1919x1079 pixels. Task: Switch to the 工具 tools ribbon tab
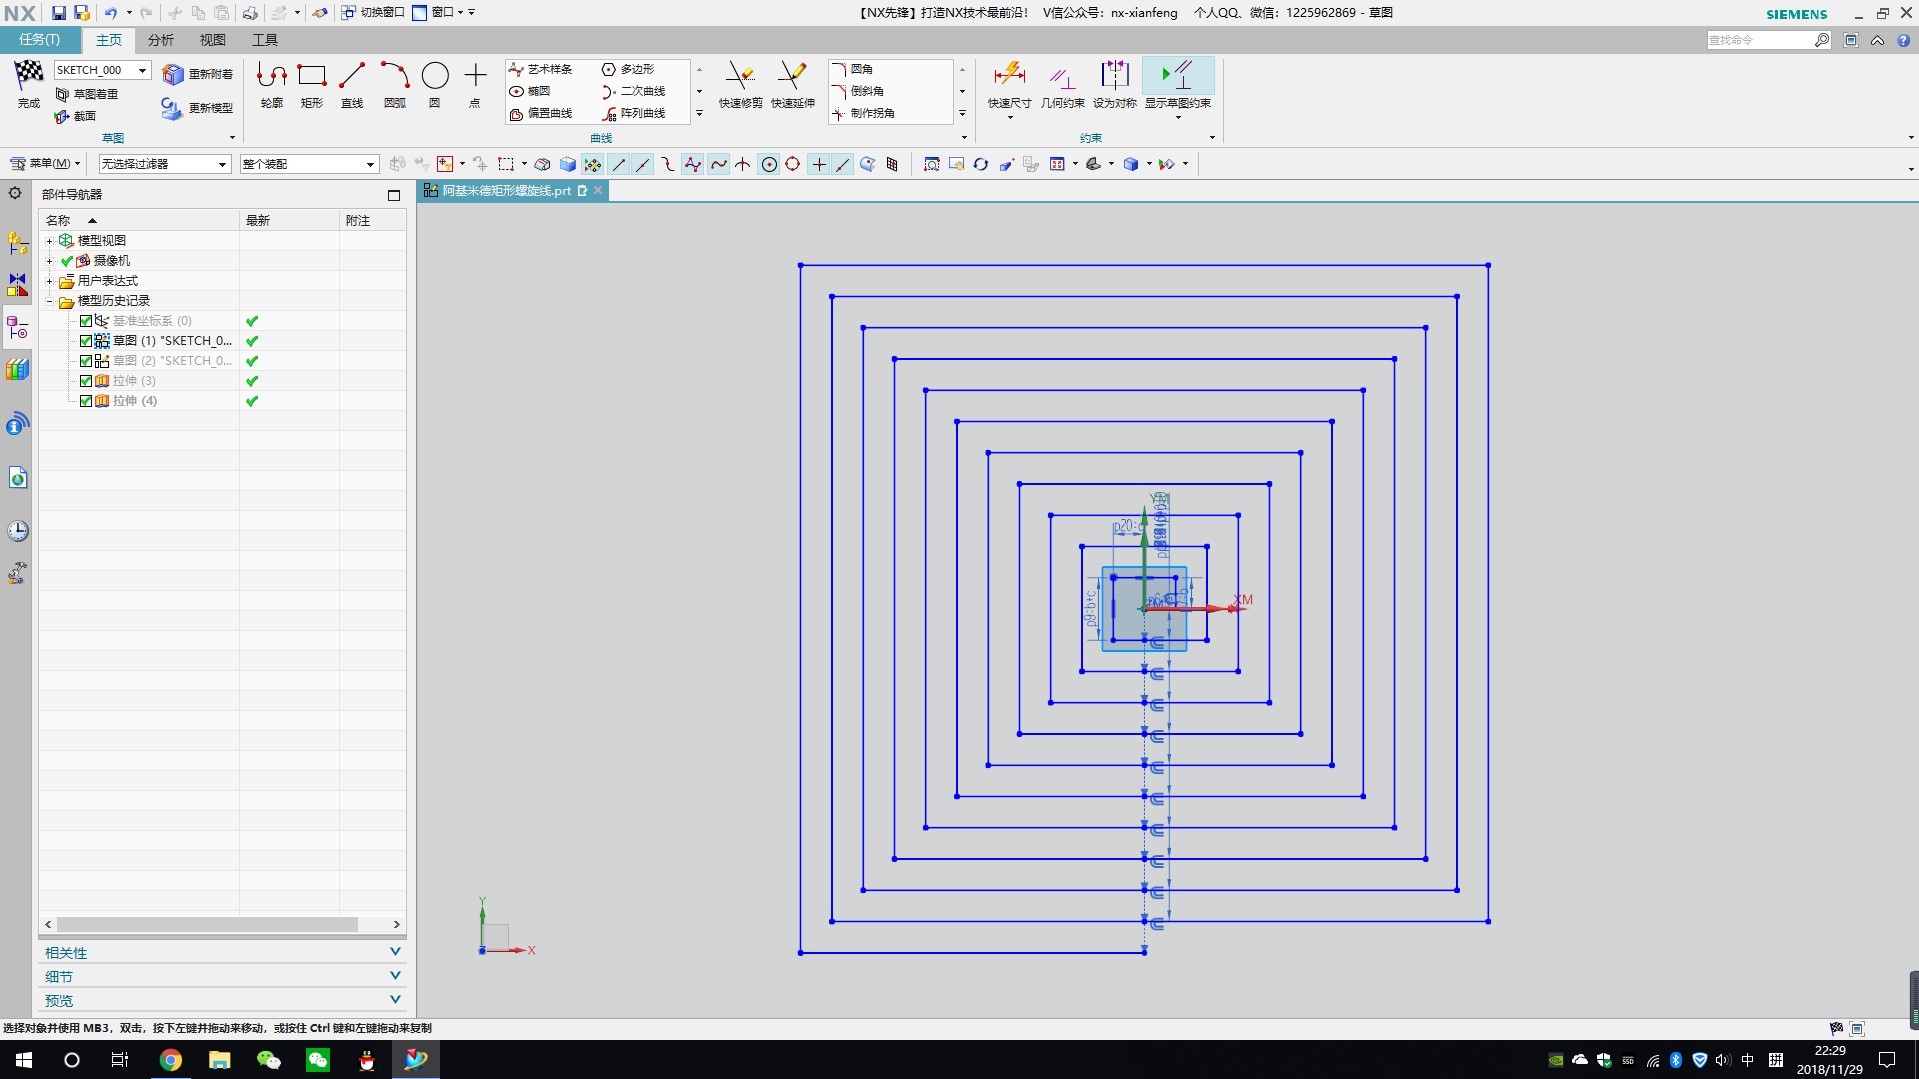pyautogui.click(x=264, y=40)
